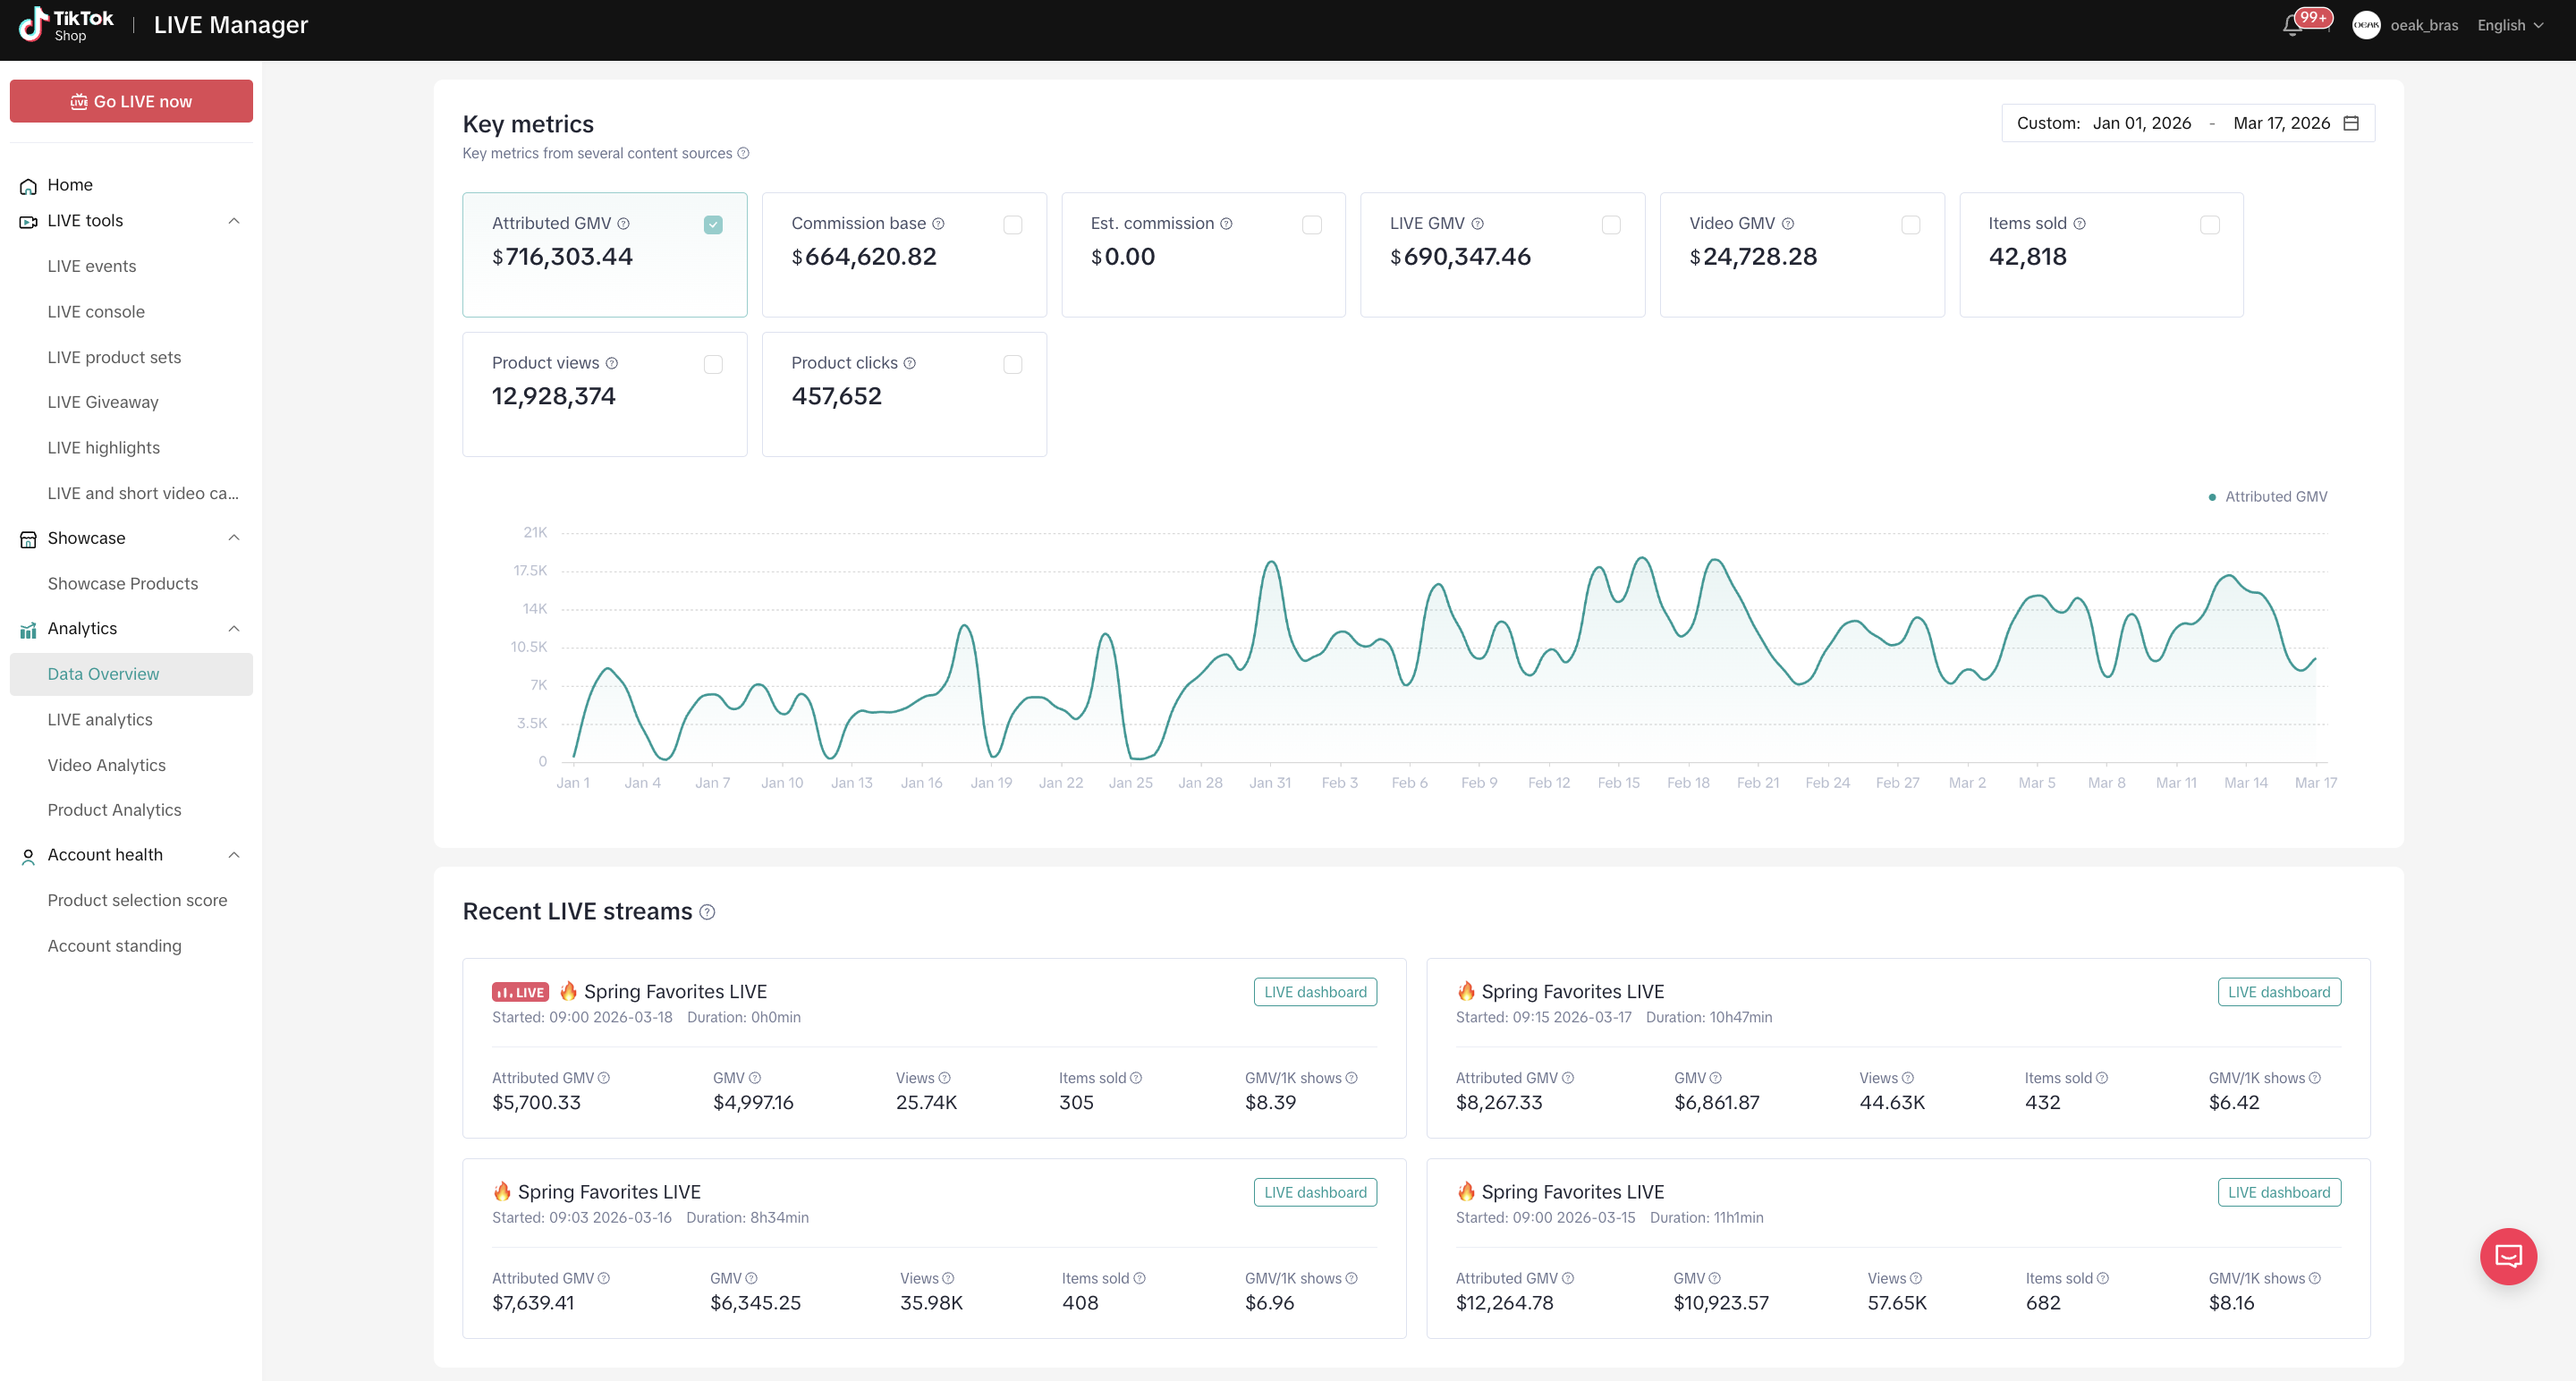This screenshot has width=2576, height=1381.
Task: Uncheck the Attributed GMV metric checkbox
Action: pyautogui.click(x=713, y=225)
